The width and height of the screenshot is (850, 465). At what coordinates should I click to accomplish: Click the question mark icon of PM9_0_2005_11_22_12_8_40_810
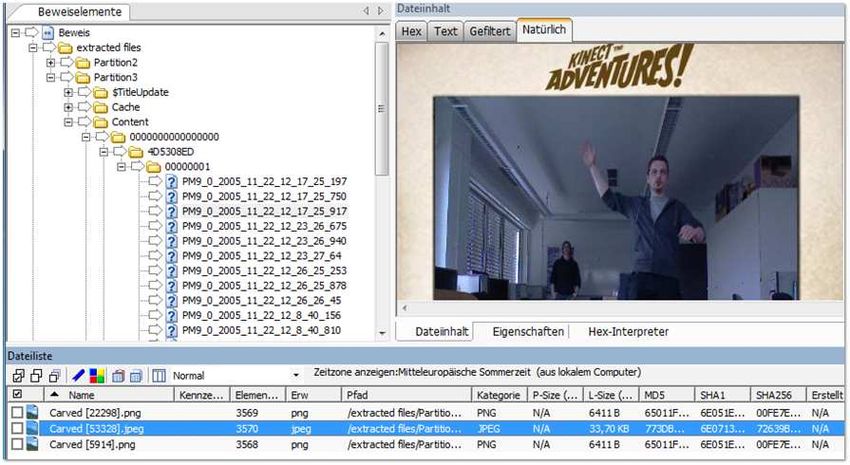(x=171, y=330)
